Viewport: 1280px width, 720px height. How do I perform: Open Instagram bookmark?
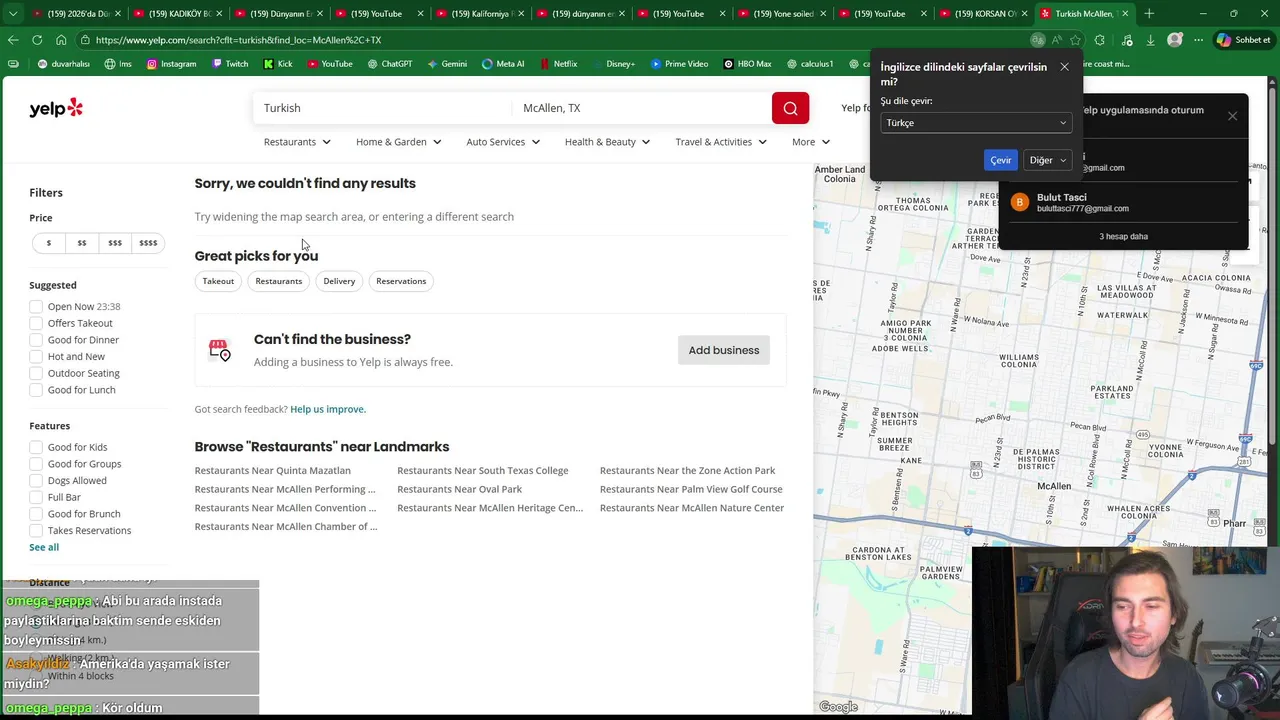tap(171, 64)
